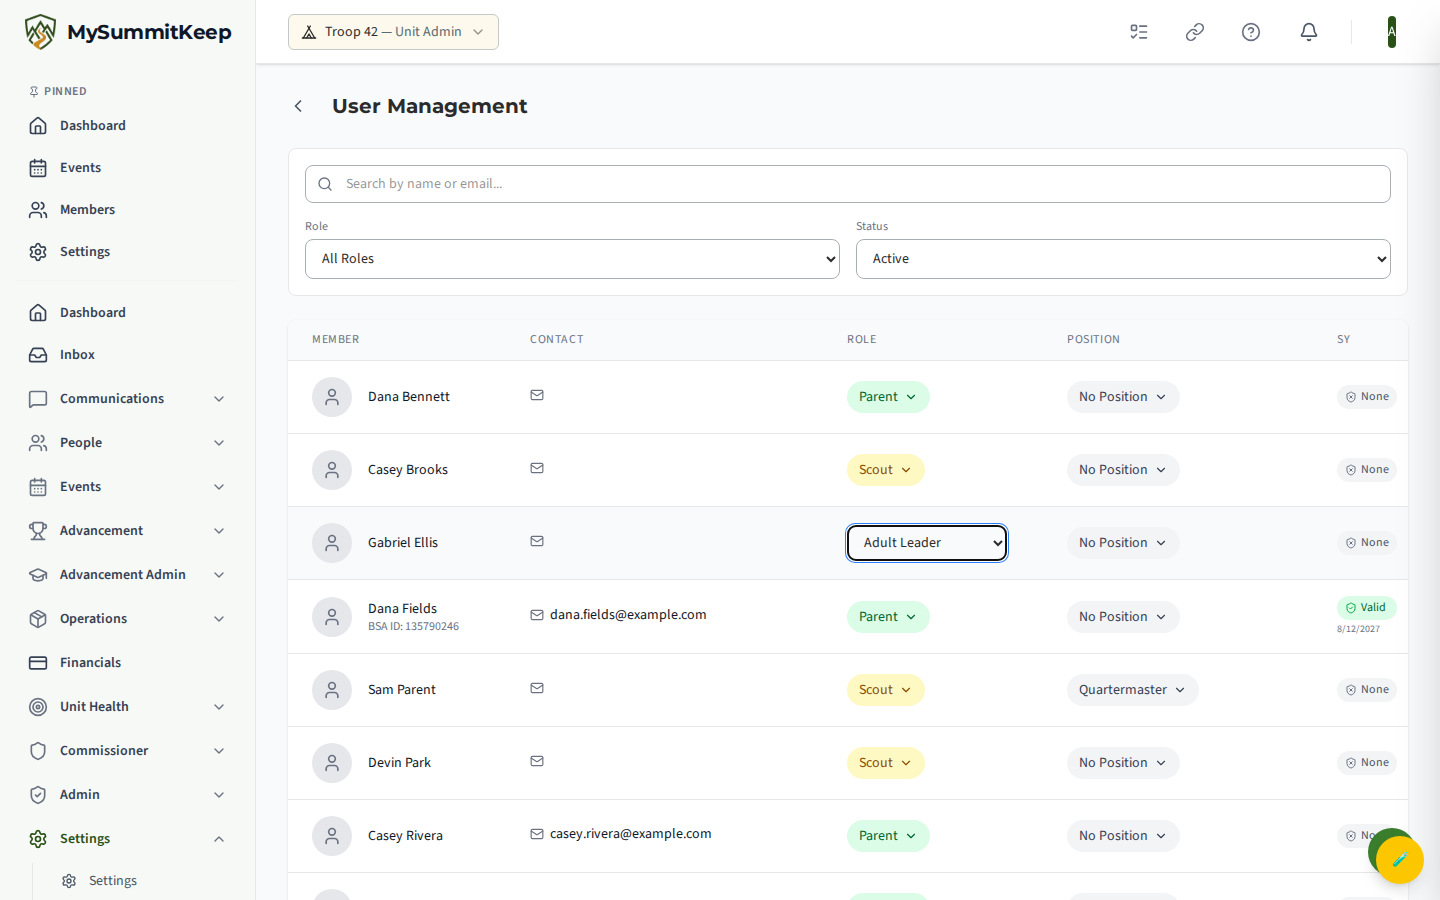Click the link icon in top bar
Image resolution: width=1440 pixels, height=900 pixels.
point(1195,32)
